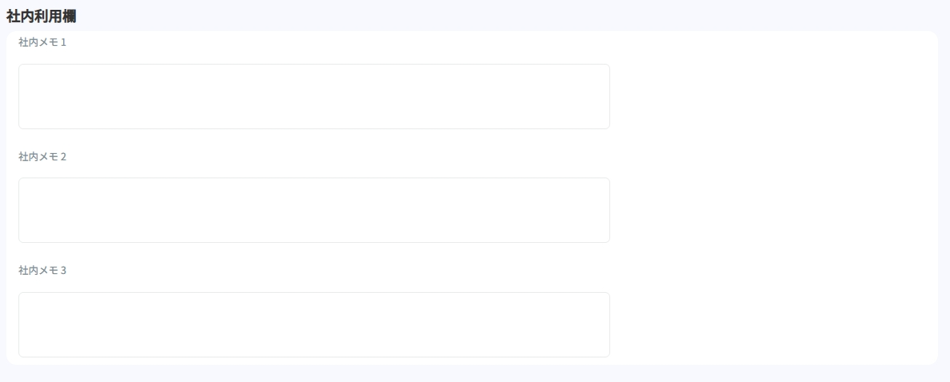This screenshot has height=382, width=950.
Task: Select the 社内メモ 3 text area
Action: [x=314, y=325]
